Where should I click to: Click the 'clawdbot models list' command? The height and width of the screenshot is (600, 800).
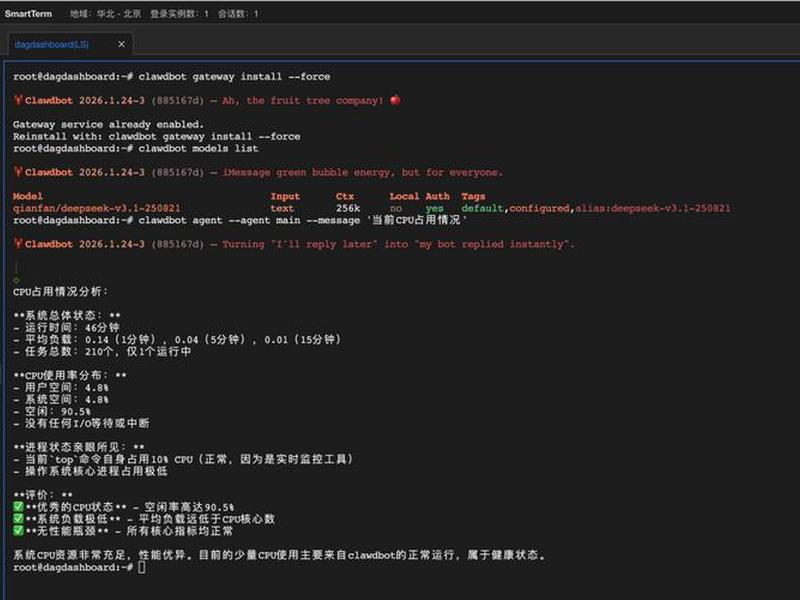[198, 148]
